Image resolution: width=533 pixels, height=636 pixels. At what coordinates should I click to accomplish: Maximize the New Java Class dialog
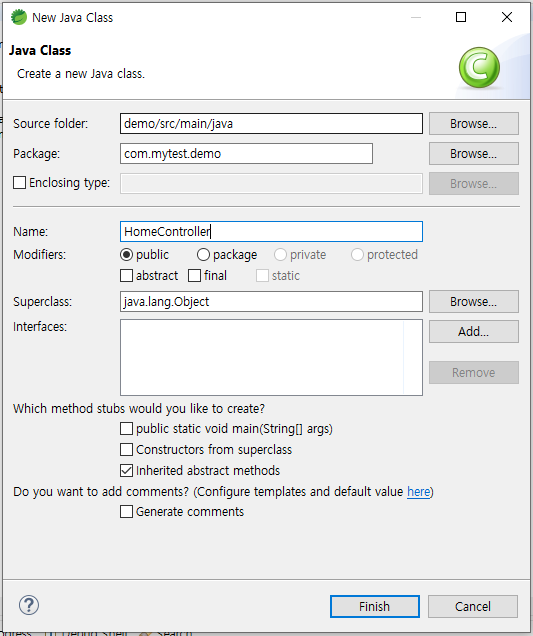[461, 17]
